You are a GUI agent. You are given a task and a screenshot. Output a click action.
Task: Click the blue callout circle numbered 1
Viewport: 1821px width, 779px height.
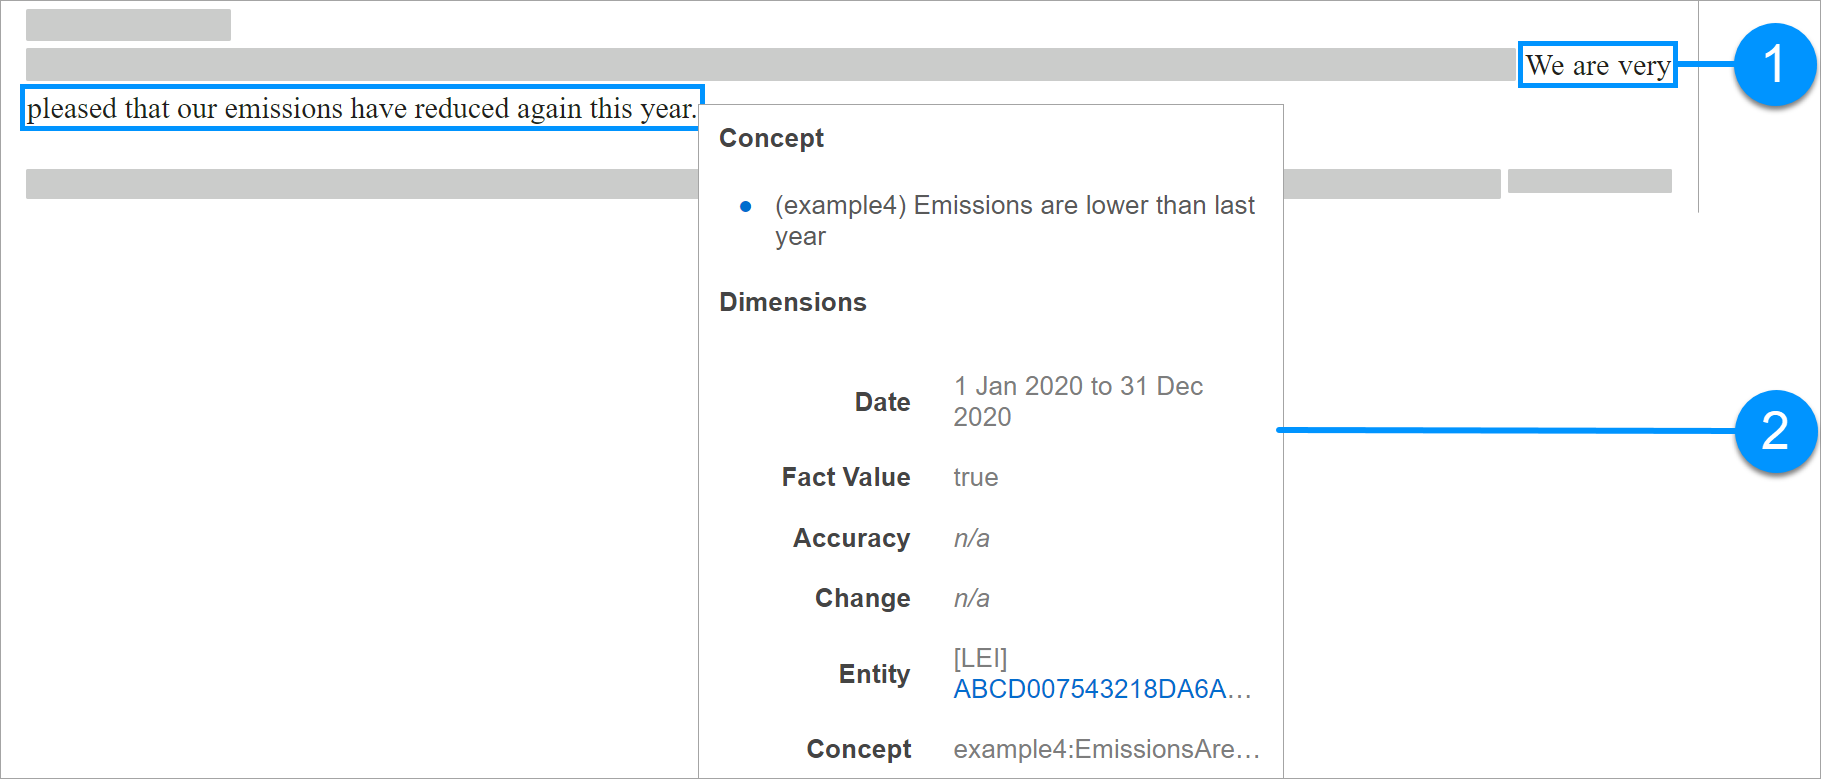1773,65
